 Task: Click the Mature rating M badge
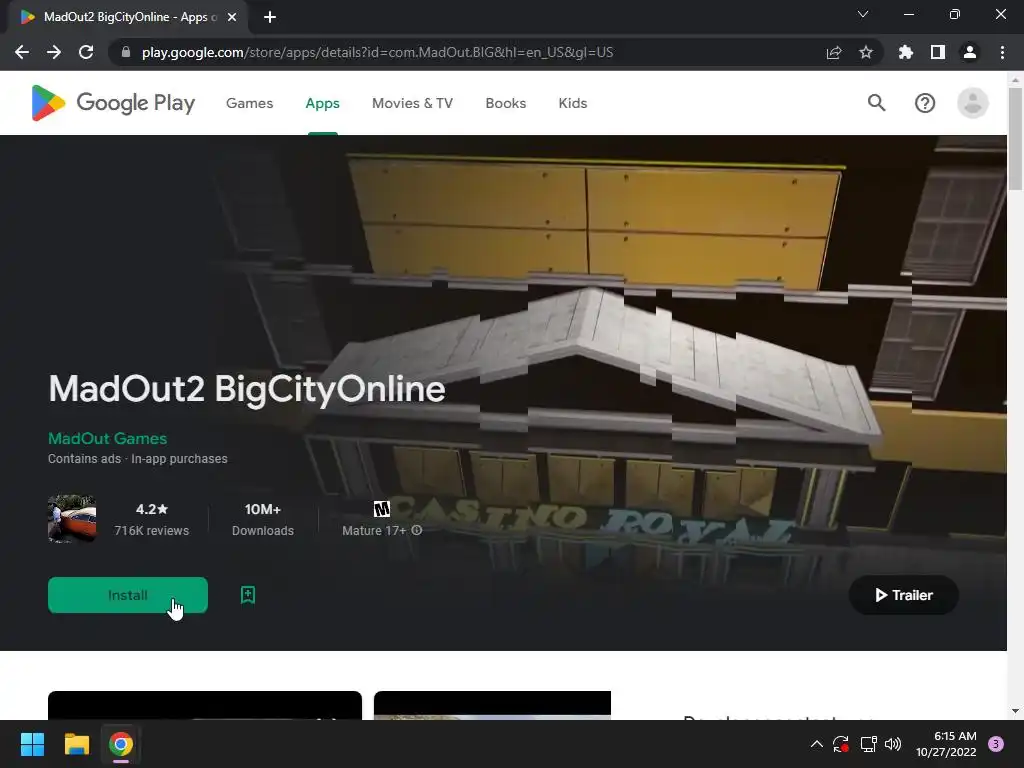(x=381, y=509)
